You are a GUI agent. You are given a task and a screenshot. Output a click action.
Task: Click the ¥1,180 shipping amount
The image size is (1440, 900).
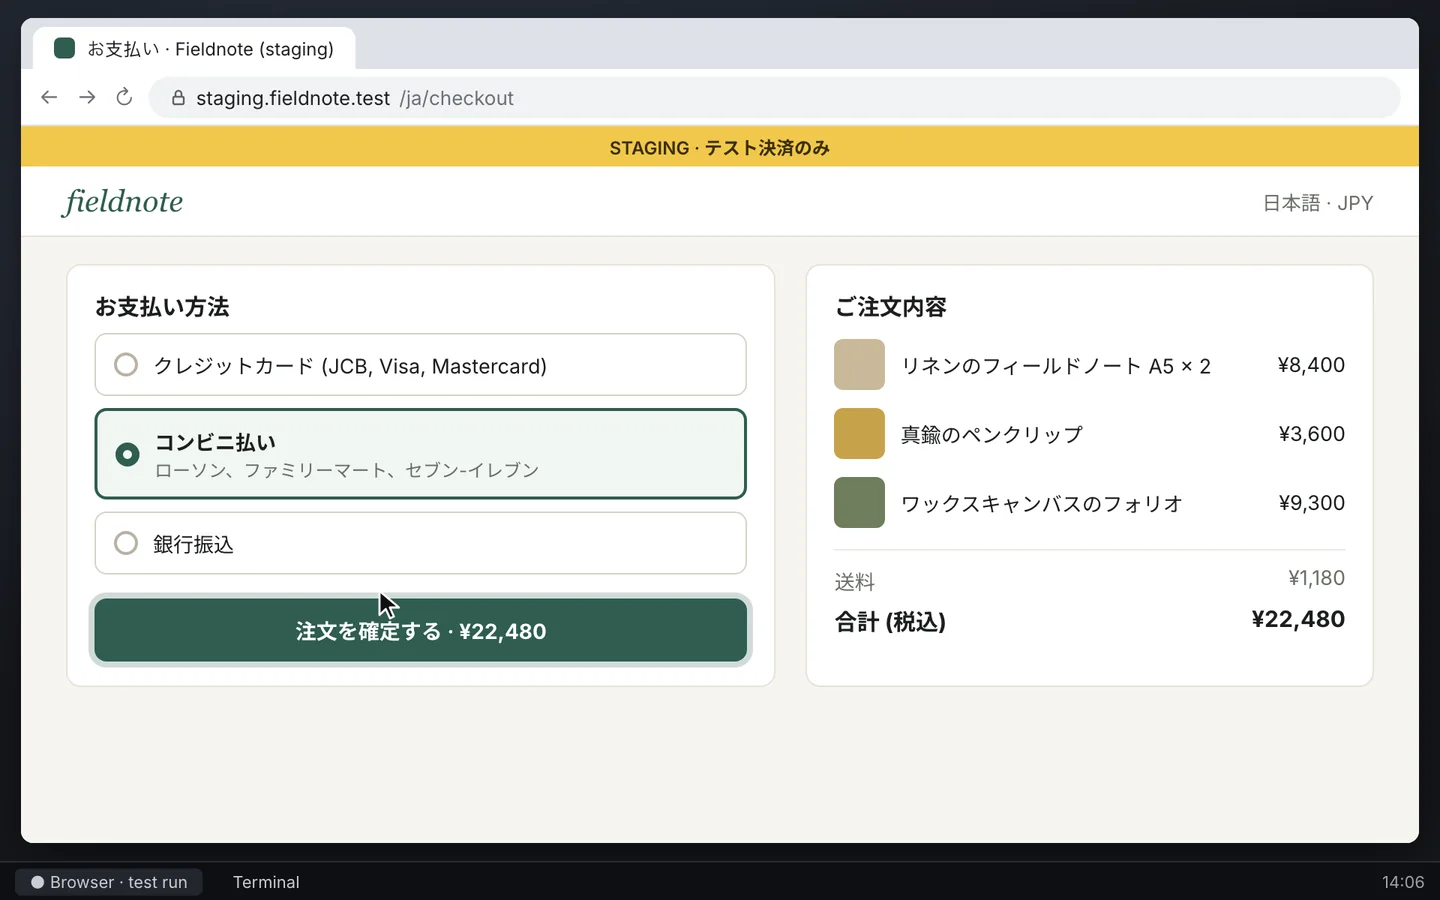(1316, 578)
